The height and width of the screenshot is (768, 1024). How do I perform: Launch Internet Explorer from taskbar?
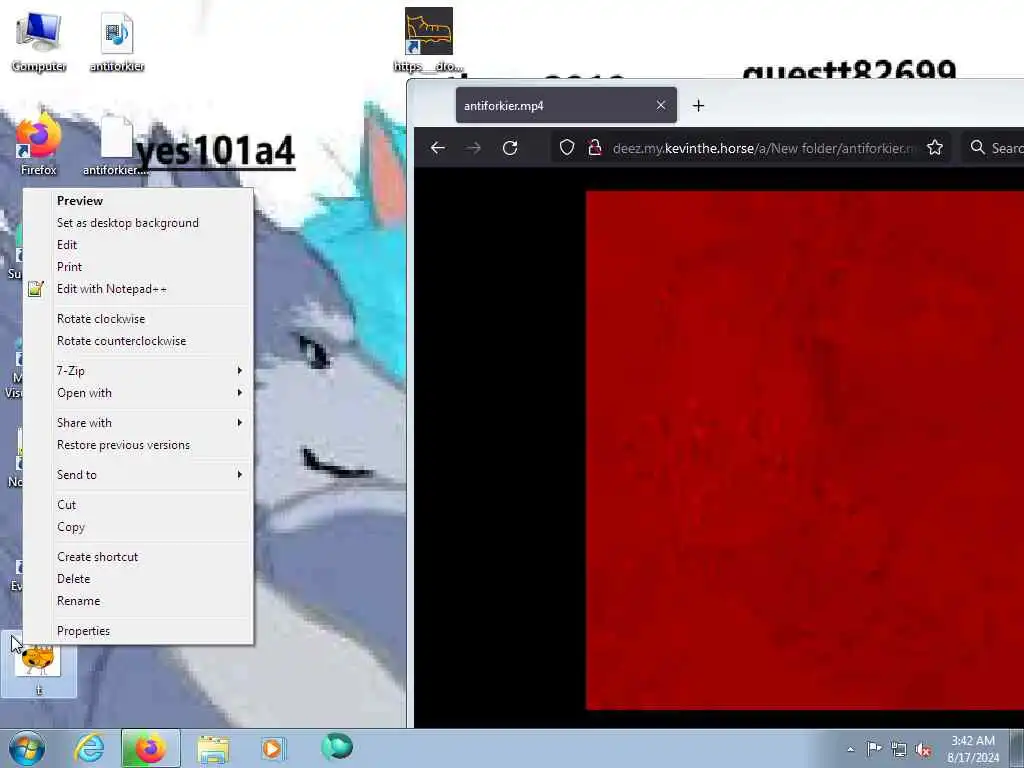89,748
